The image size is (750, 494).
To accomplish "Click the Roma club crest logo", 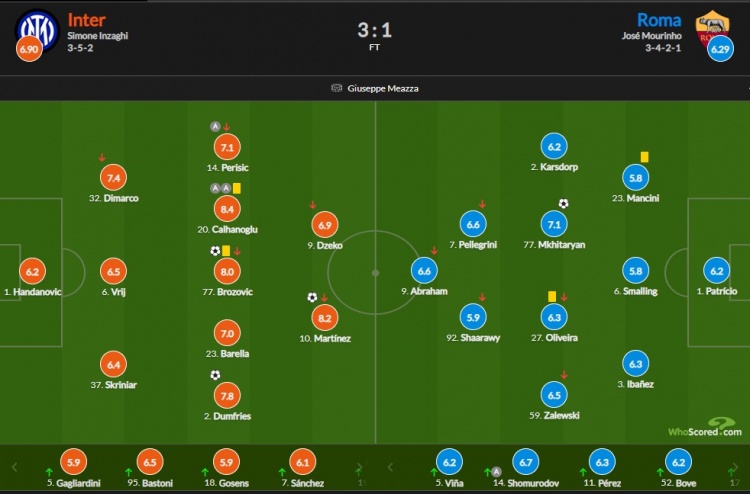I will coord(712,29).
